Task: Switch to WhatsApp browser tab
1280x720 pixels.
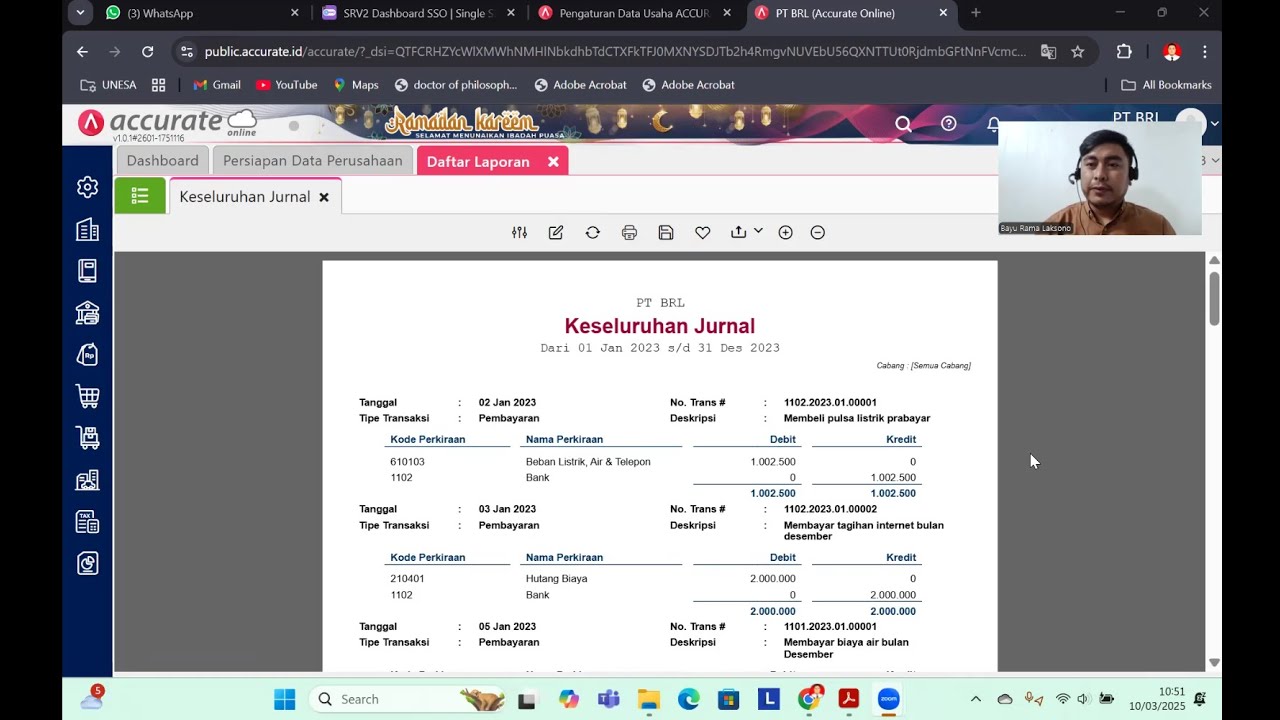Action: click(200, 13)
